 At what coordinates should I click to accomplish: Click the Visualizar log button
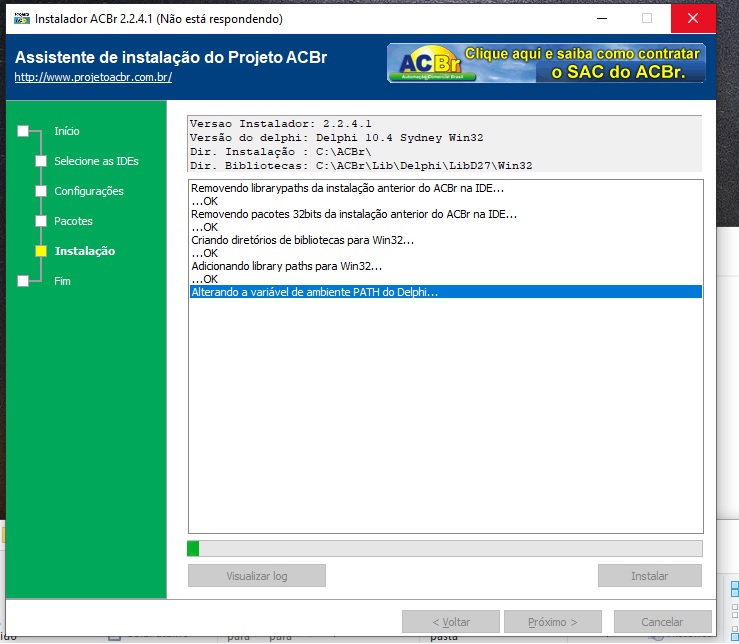pos(257,576)
